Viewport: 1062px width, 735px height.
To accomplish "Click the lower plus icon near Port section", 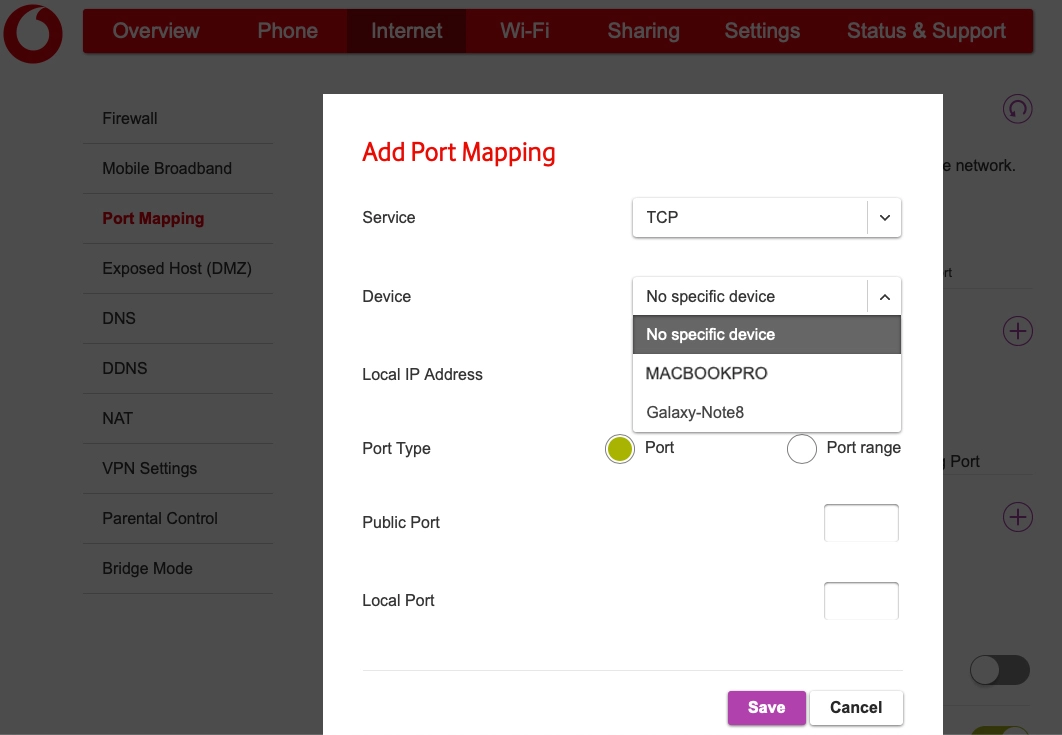I will coord(1017,517).
